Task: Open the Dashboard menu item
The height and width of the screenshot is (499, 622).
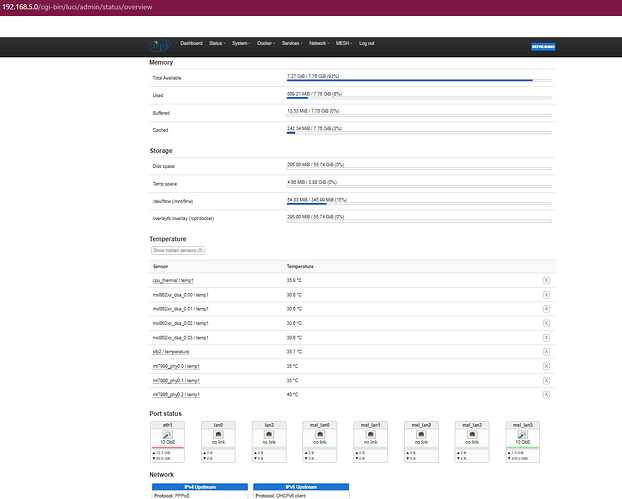Action: pyautogui.click(x=191, y=43)
